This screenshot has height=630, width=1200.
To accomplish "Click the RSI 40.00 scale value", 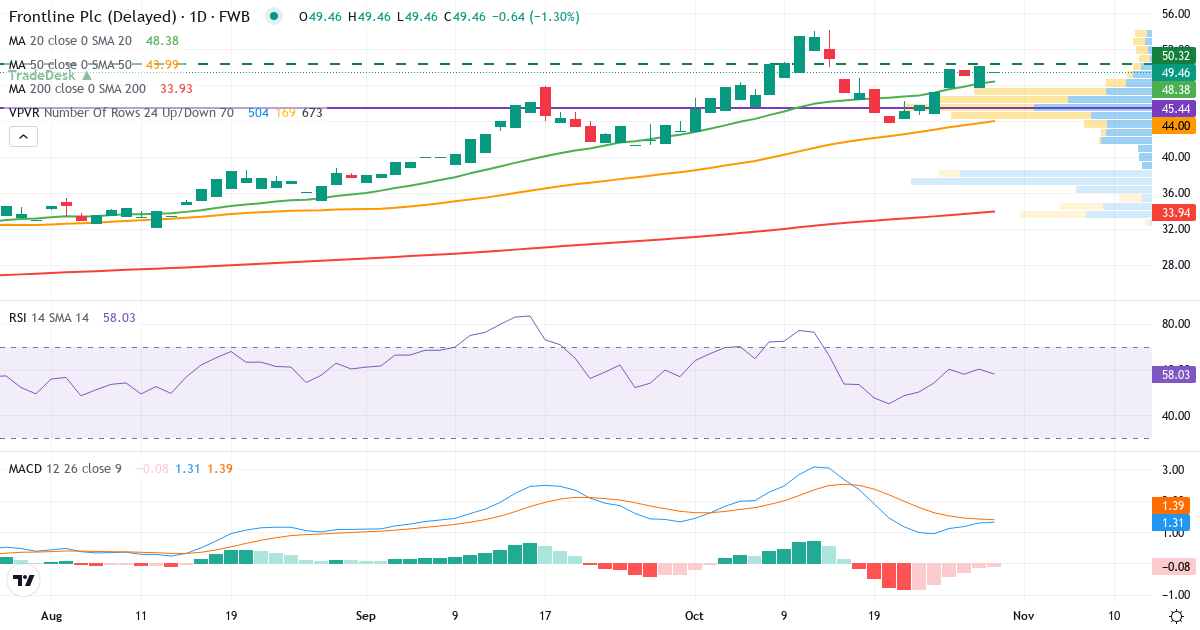I will point(1175,416).
